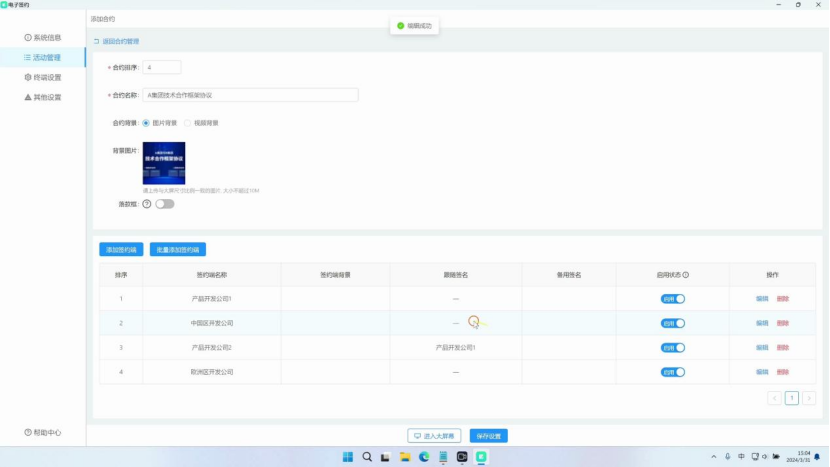Click the info icon beside 启用状态 header
Viewport: 830px width, 467px height.
click(x=685, y=274)
